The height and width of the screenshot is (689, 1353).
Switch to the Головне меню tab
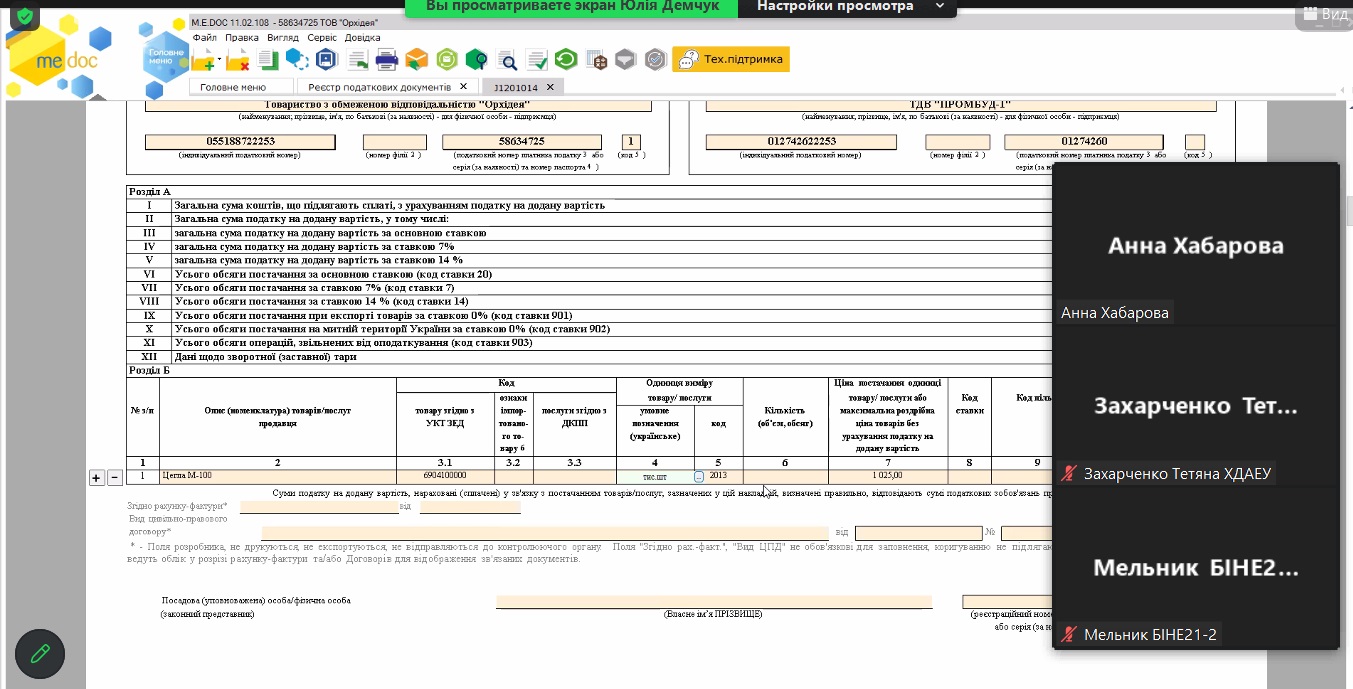pos(240,87)
